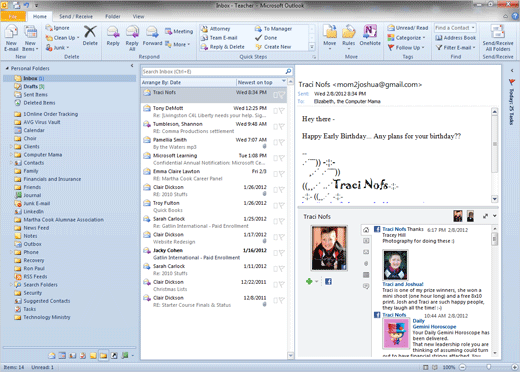The width and height of the screenshot is (520, 372).
Task: Click the New E-mail icon
Action: tap(11, 33)
